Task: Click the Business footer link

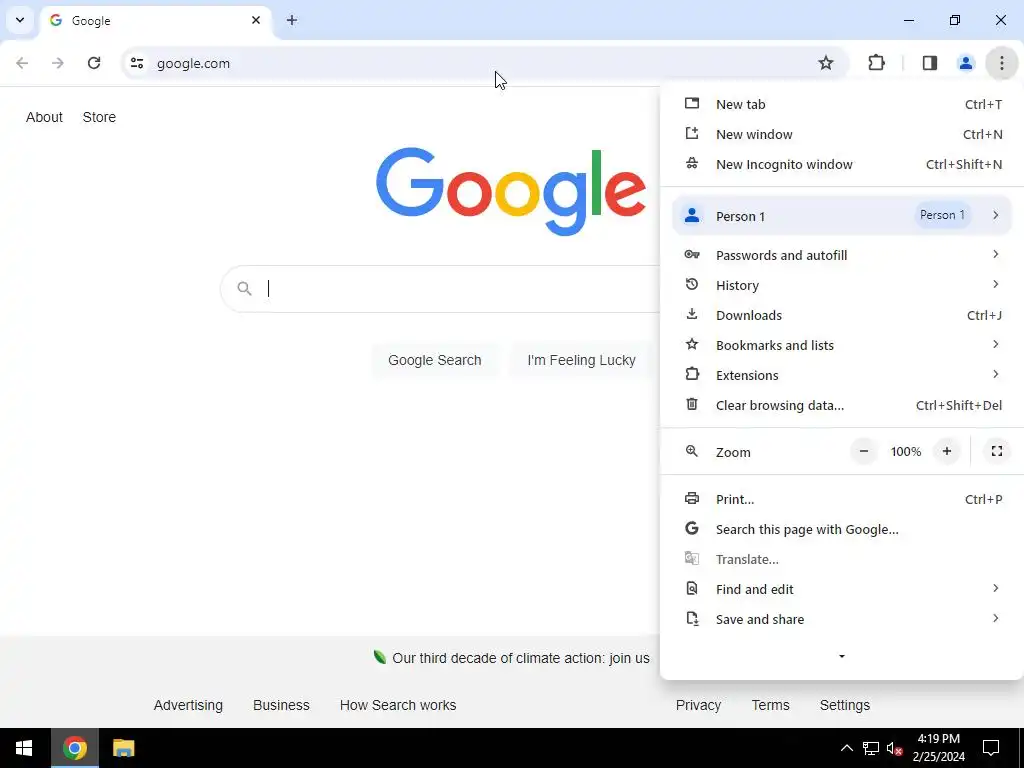Action: pyautogui.click(x=281, y=705)
